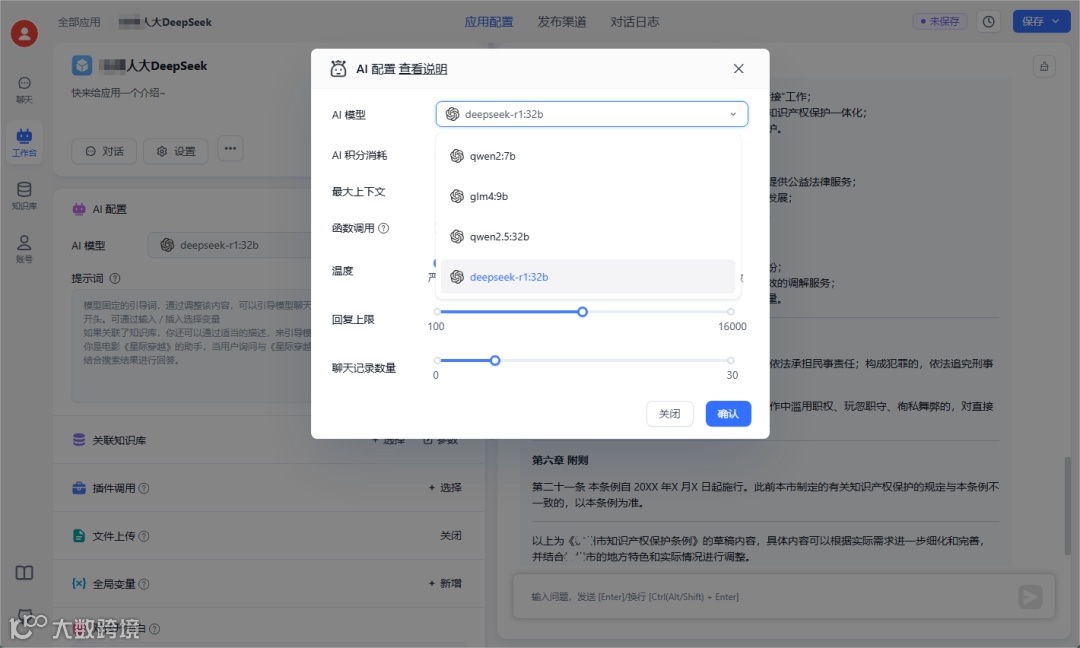Click the help icon next to 函数调用
This screenshot has height=648, width=1080.
point(384,228)
